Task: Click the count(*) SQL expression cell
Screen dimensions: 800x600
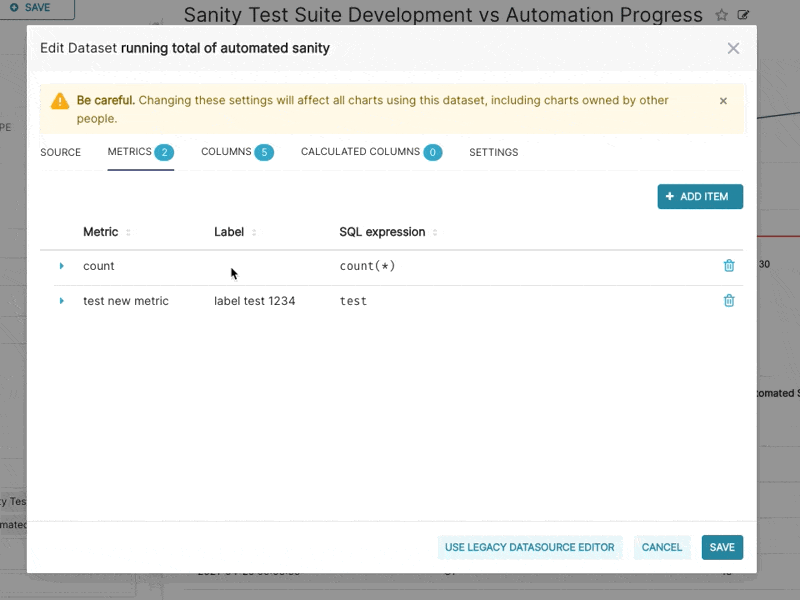Action: (x=367, y=266)
